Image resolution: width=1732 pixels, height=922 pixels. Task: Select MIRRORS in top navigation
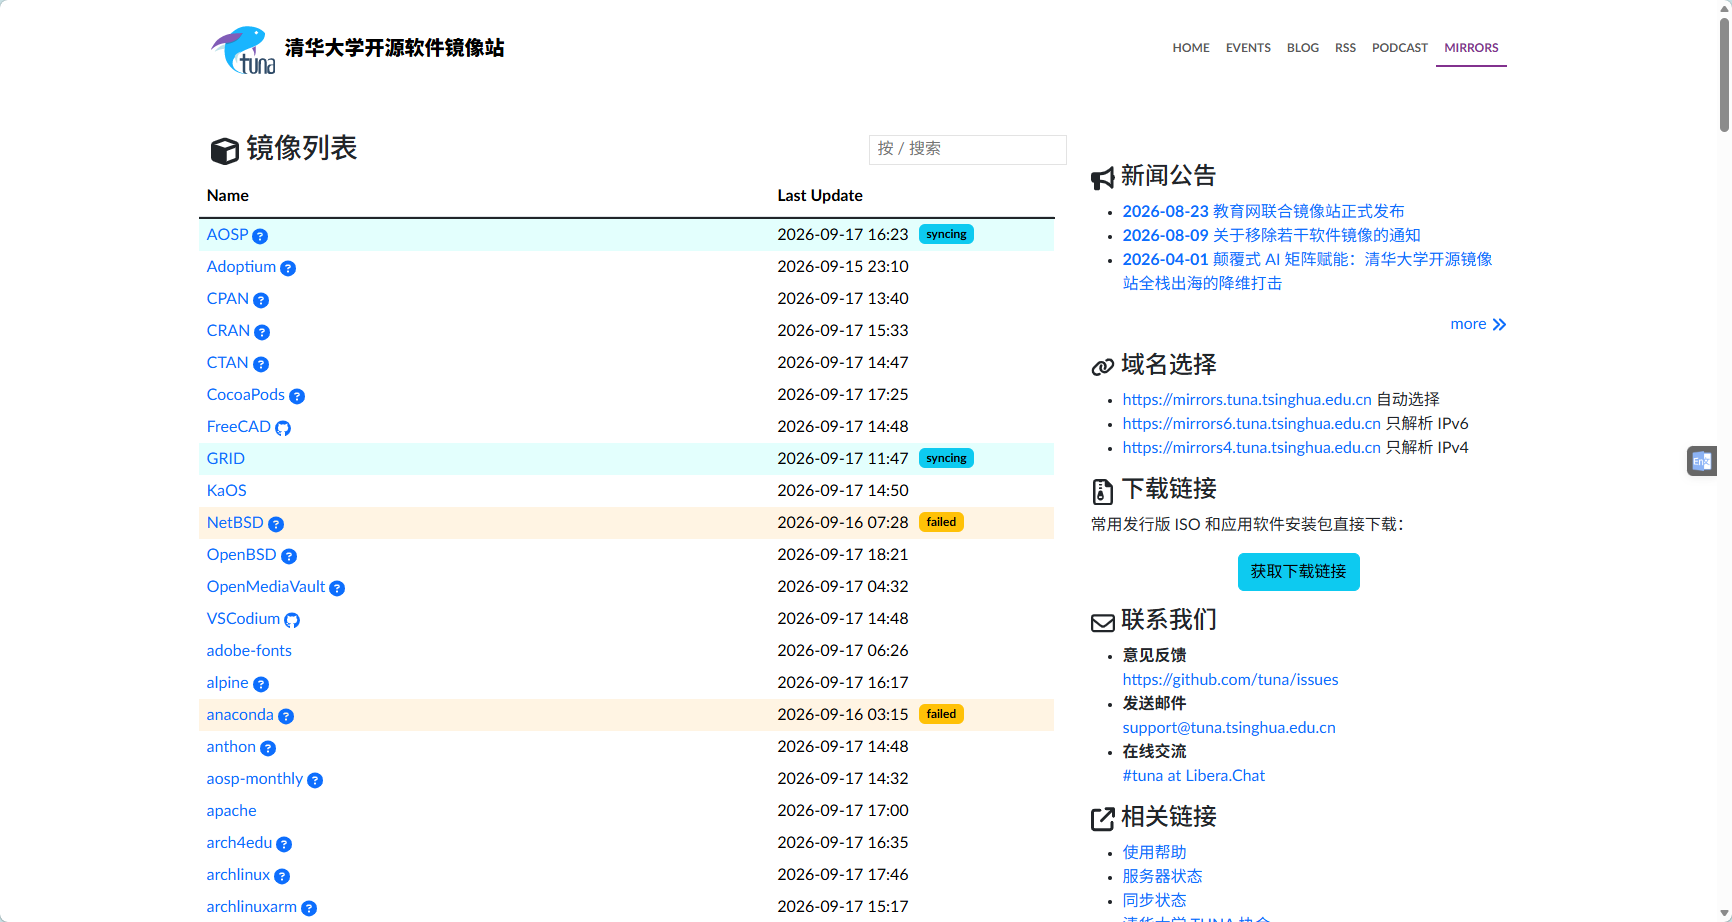[1471, 48]
